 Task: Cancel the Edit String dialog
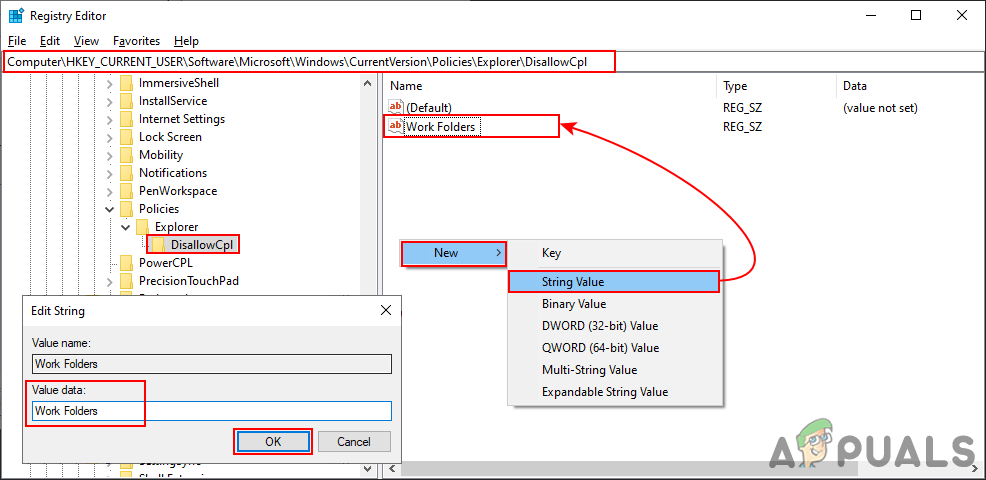pyautogui.click(x=354, y=442)
